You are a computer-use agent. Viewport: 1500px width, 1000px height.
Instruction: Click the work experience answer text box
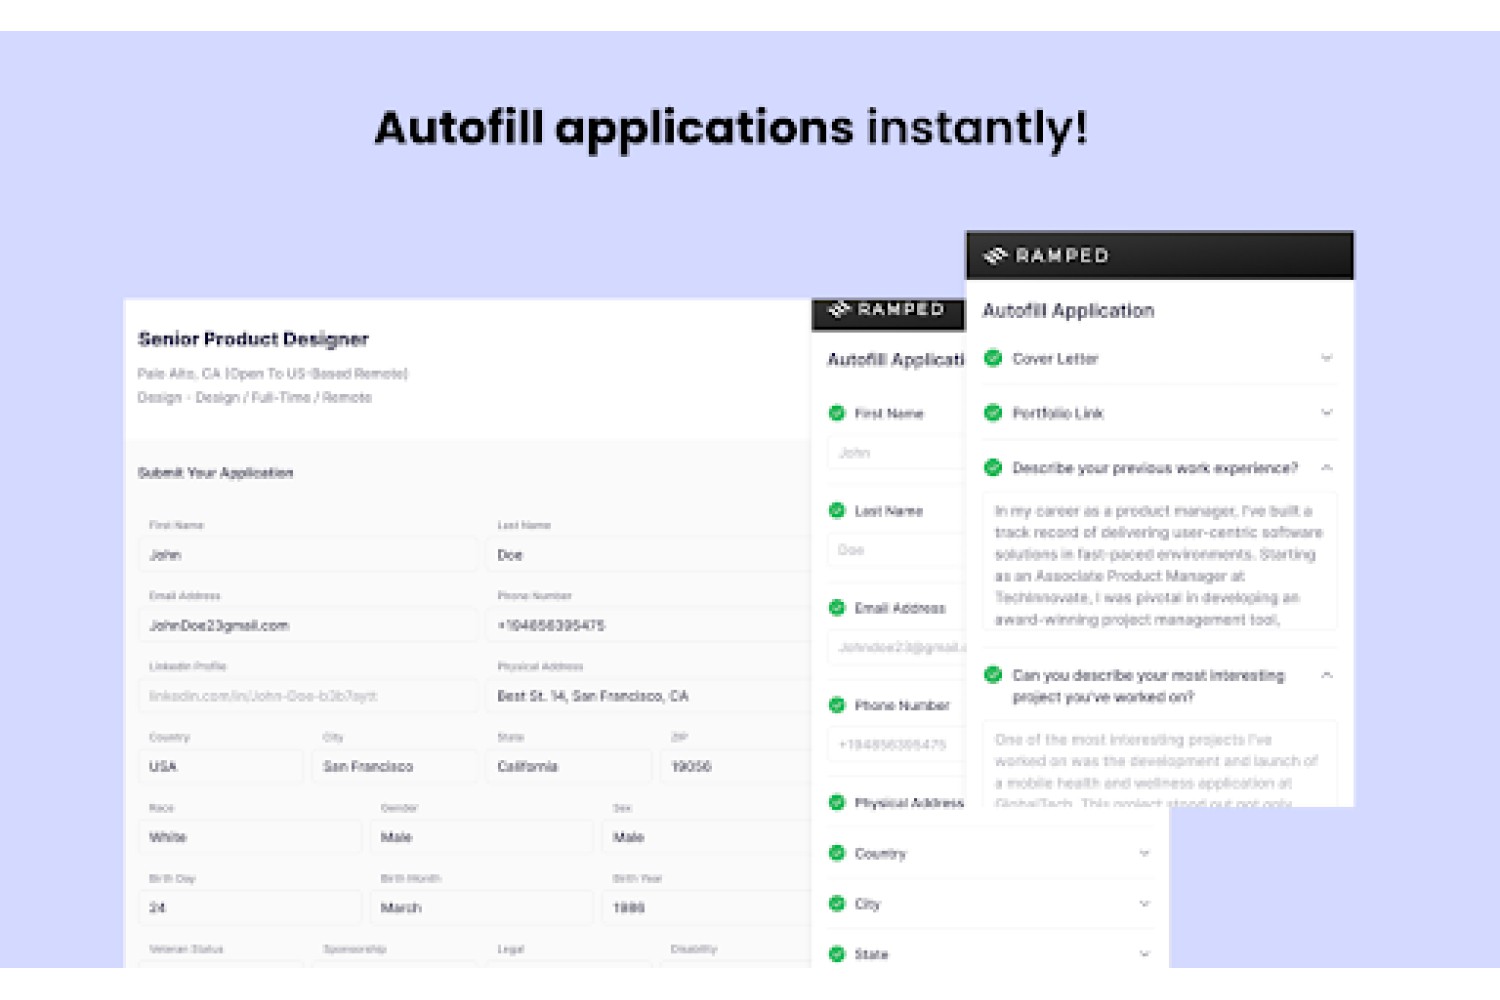pos(1160,561)
